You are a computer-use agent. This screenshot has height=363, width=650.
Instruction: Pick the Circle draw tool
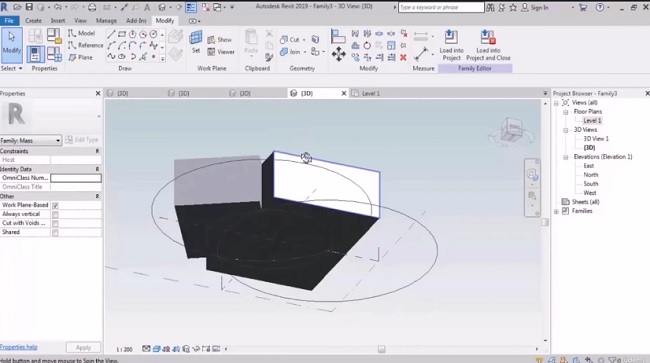(153, 34)
